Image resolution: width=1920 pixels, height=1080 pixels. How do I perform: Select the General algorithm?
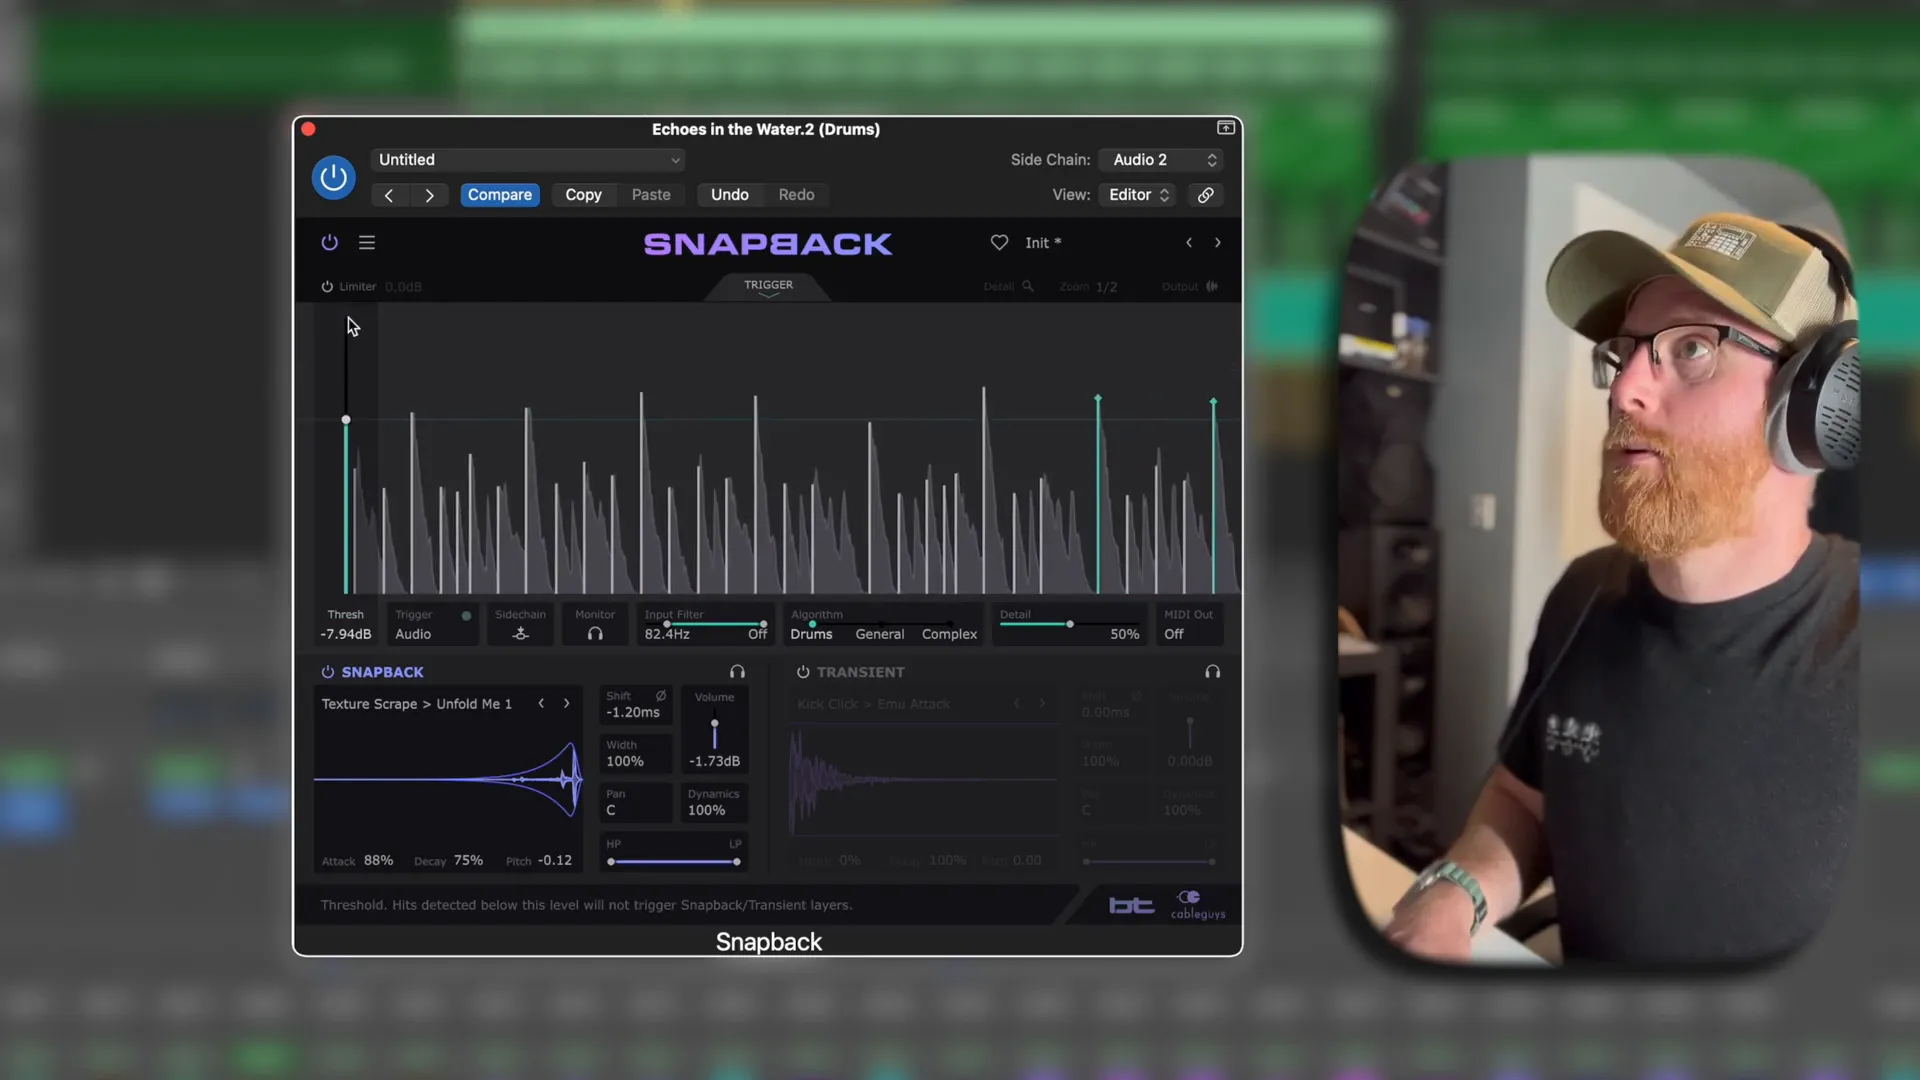point(880,635)
